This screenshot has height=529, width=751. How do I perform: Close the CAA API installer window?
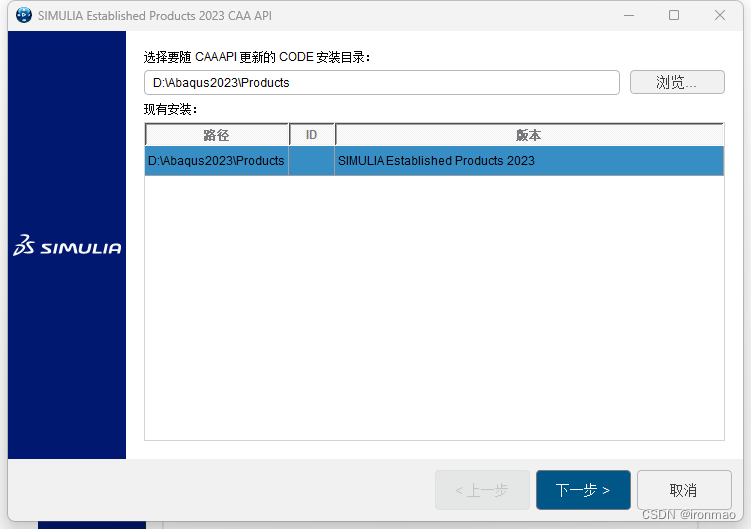tap(719, 15)
